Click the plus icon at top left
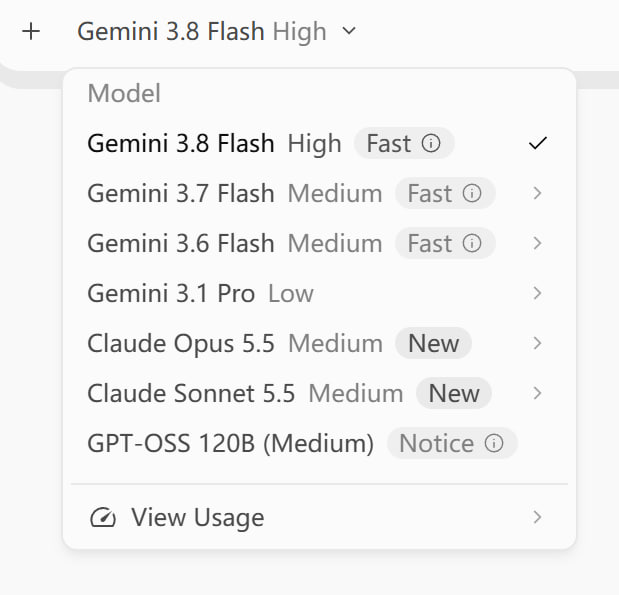 (x=31, y=32)
